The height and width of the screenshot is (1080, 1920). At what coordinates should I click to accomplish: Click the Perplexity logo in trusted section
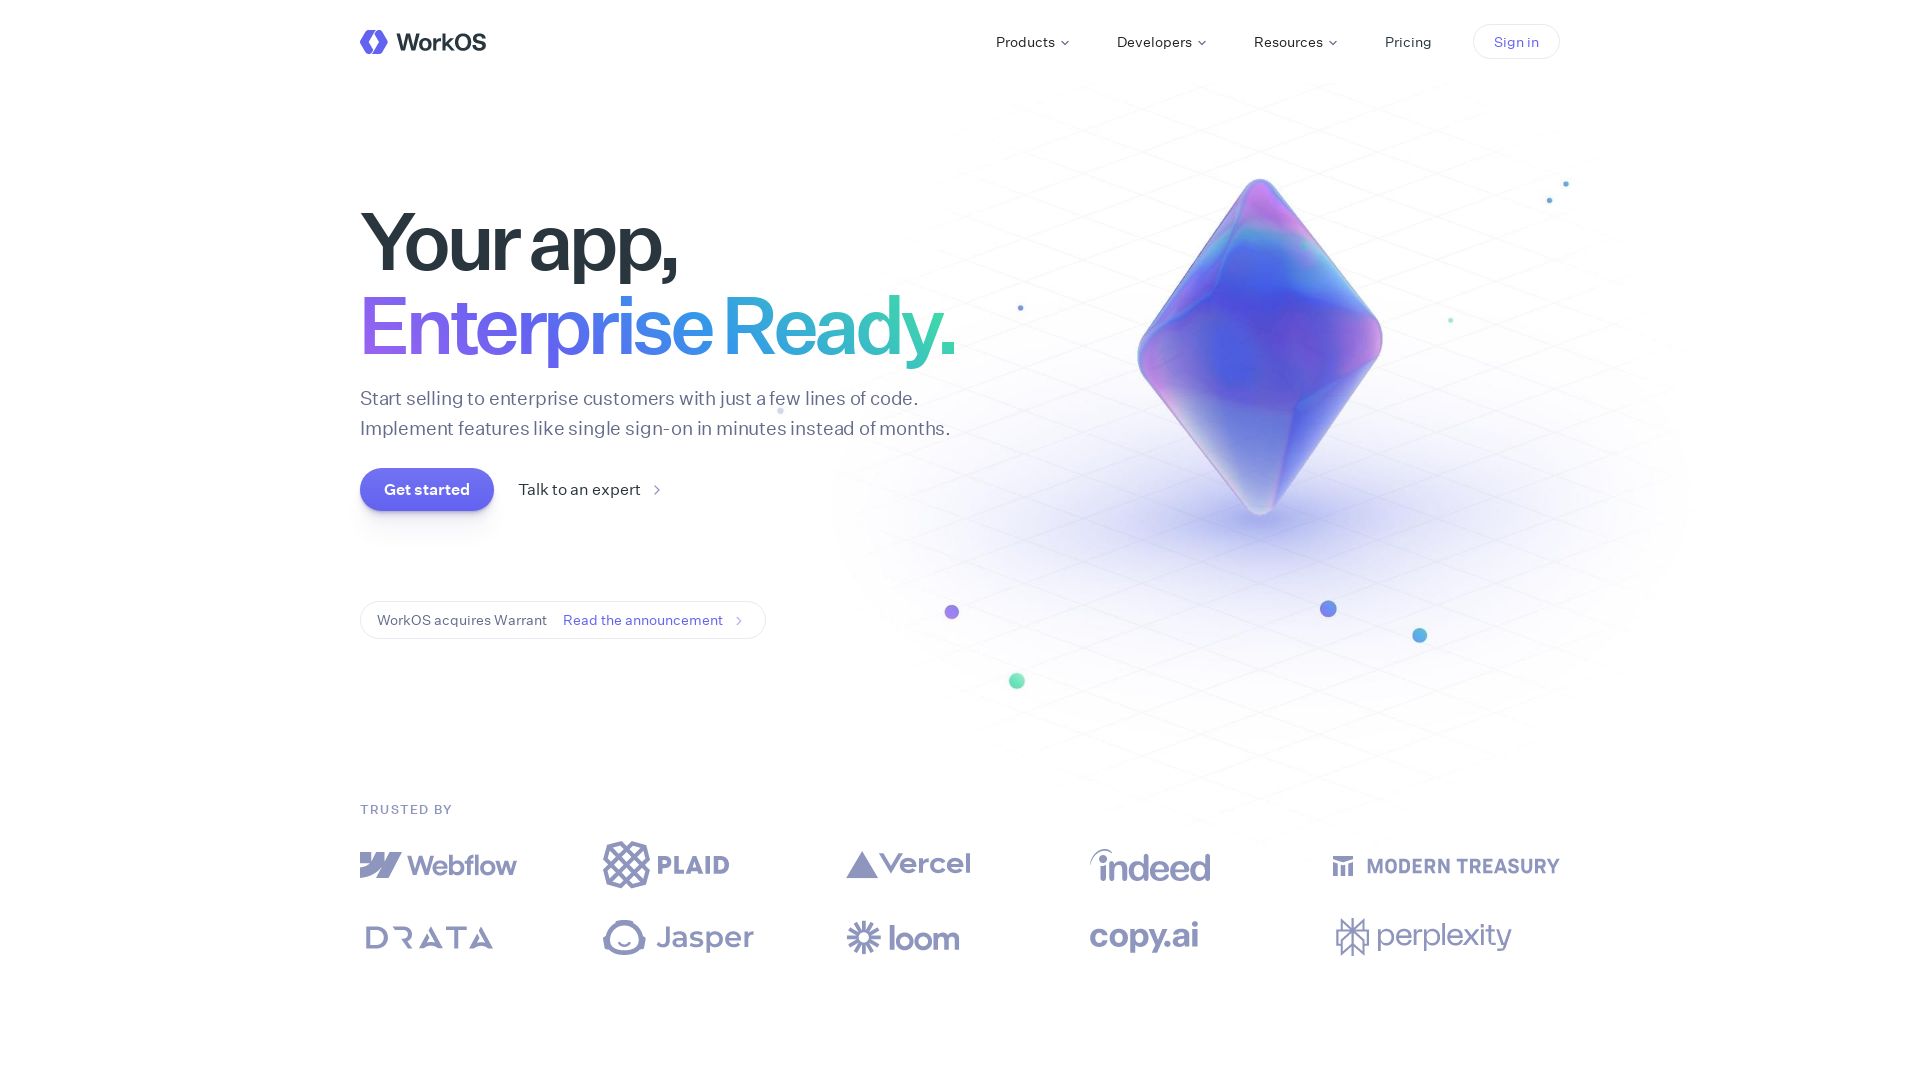click(1422, 936)
